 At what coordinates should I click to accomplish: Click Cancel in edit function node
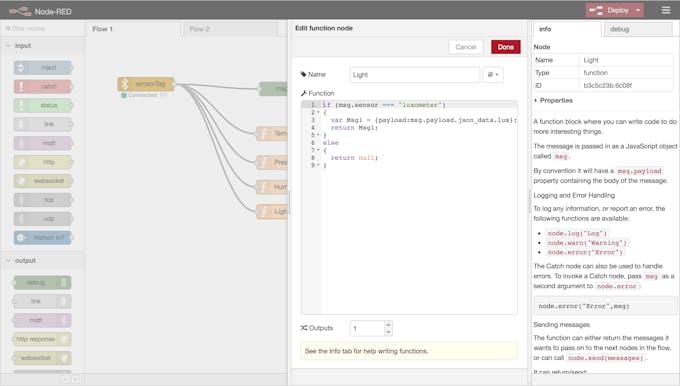(466, 47)
